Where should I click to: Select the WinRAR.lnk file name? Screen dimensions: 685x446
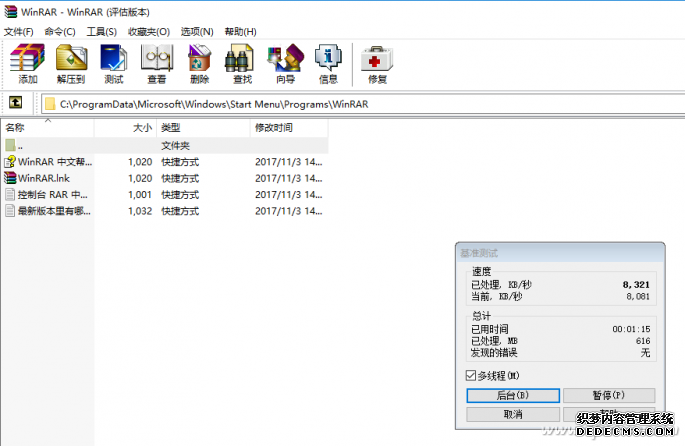pyautogui.click(x=44, y=178)
